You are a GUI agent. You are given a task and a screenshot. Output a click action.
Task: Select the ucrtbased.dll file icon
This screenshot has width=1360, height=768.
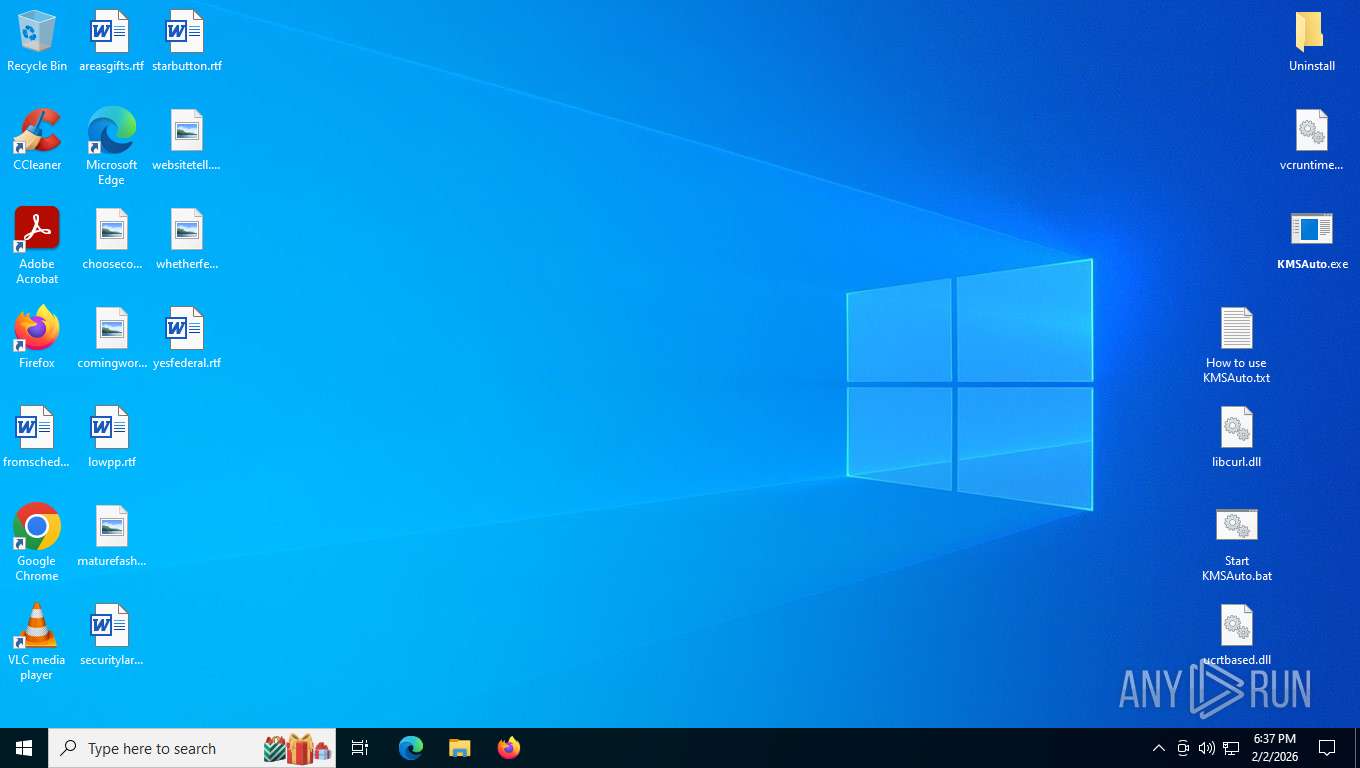tap(1236, 635)
